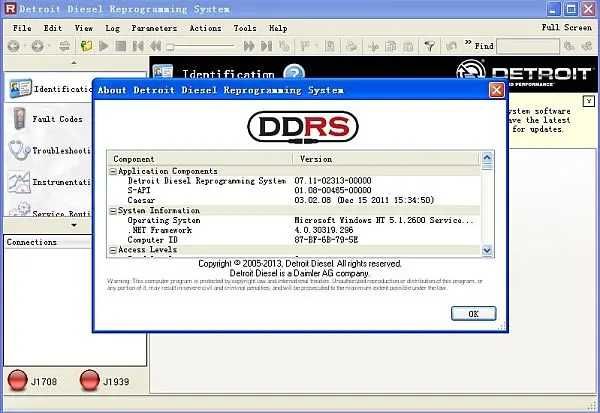Viewport: 600px width, 413px height.
Task: Click the rewind playback icon
Action: (156, 46)
